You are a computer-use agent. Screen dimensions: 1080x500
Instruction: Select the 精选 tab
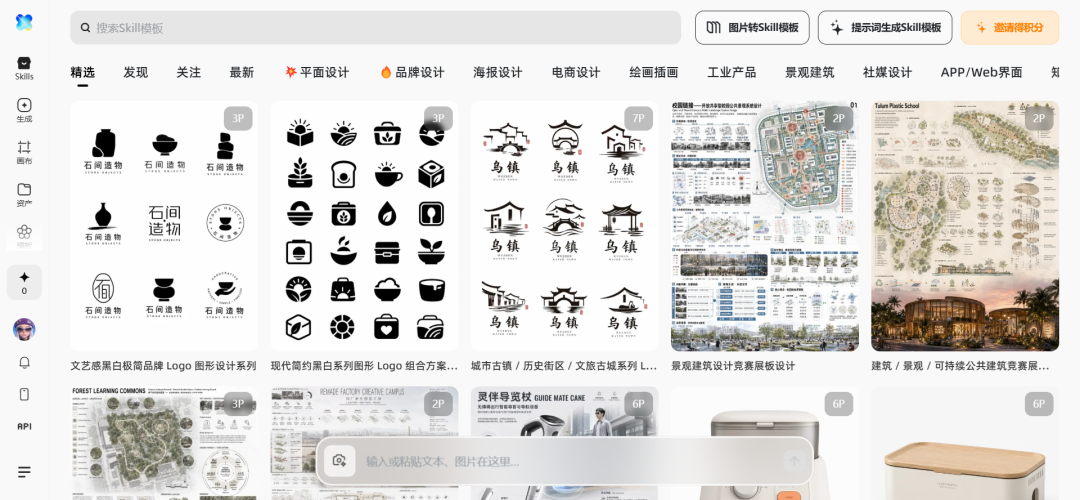pos(83,72)
